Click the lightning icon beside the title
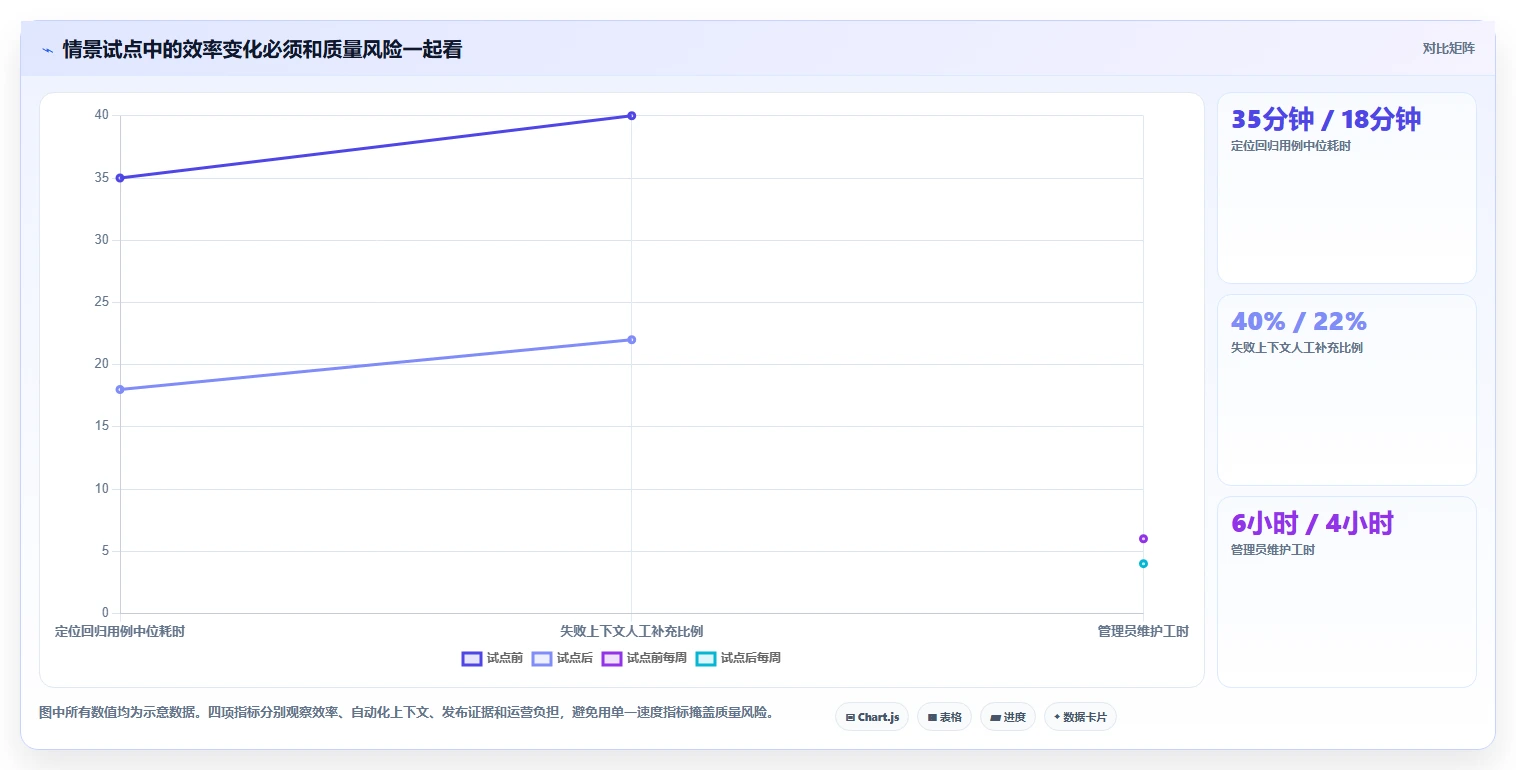Image resolution: width=1516 pixels, height=770 pixels. click(x=47, y=50)
